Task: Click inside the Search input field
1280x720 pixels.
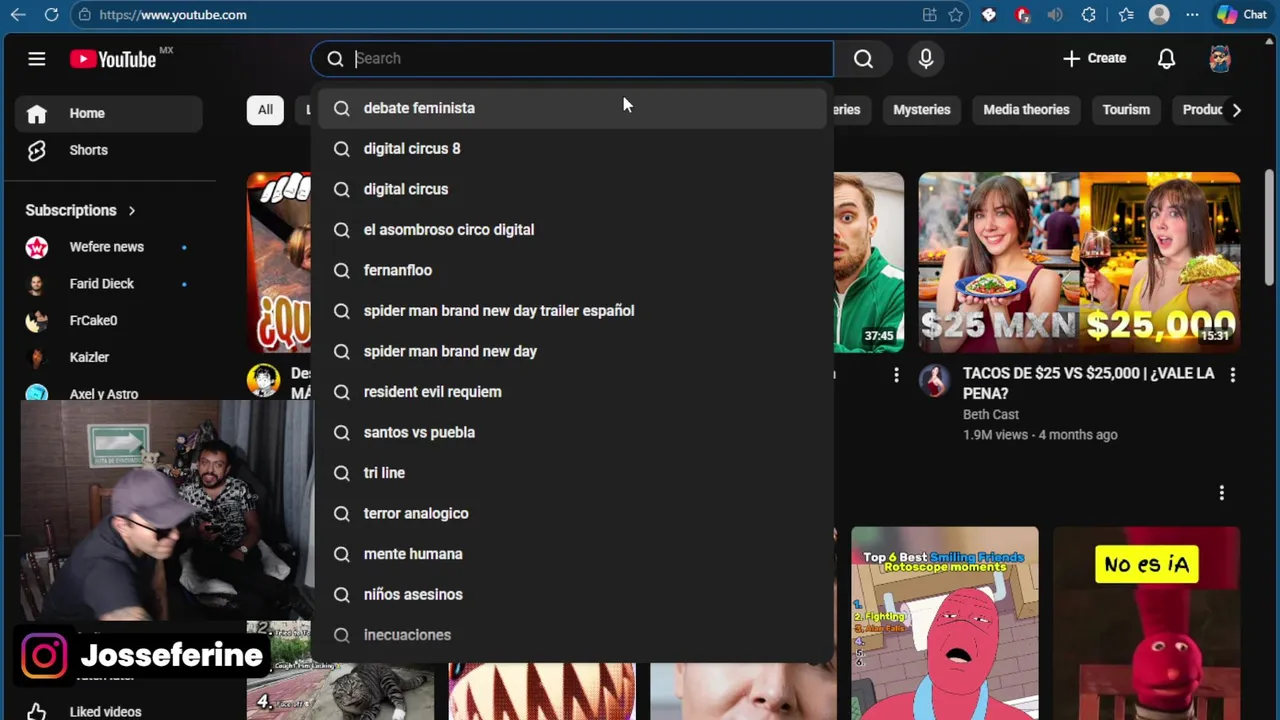Action: point(590,59)
